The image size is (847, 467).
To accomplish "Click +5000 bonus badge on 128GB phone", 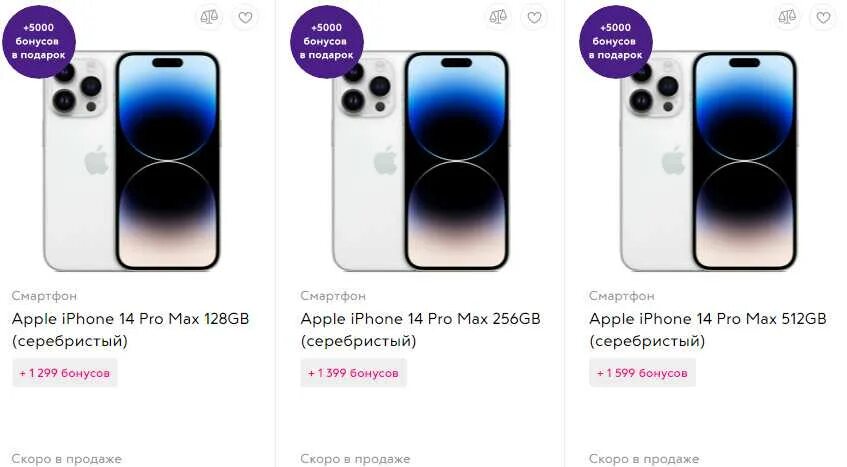I will point(38,41).
